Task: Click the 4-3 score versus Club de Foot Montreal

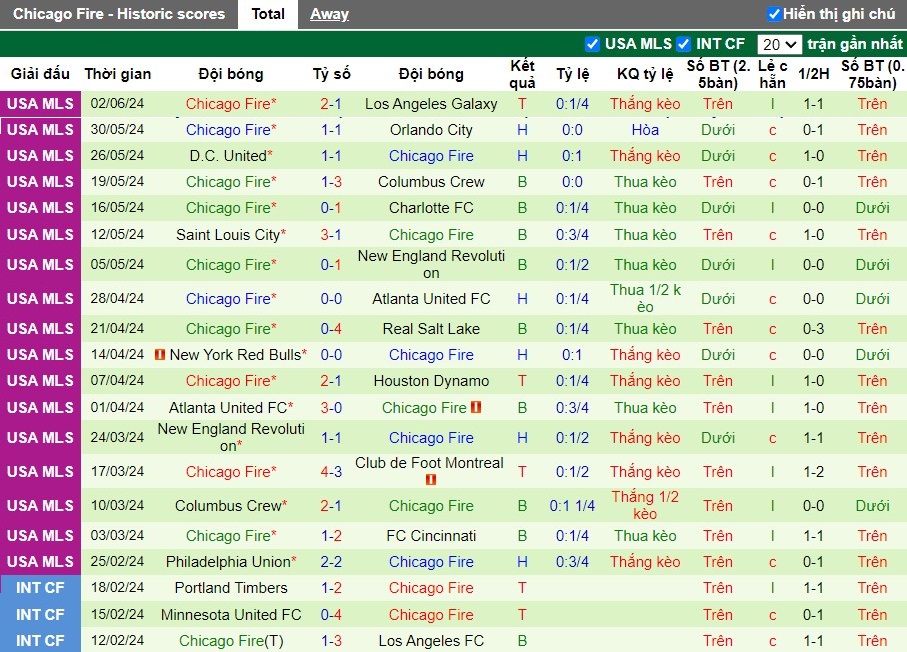Action: (331, 471)
